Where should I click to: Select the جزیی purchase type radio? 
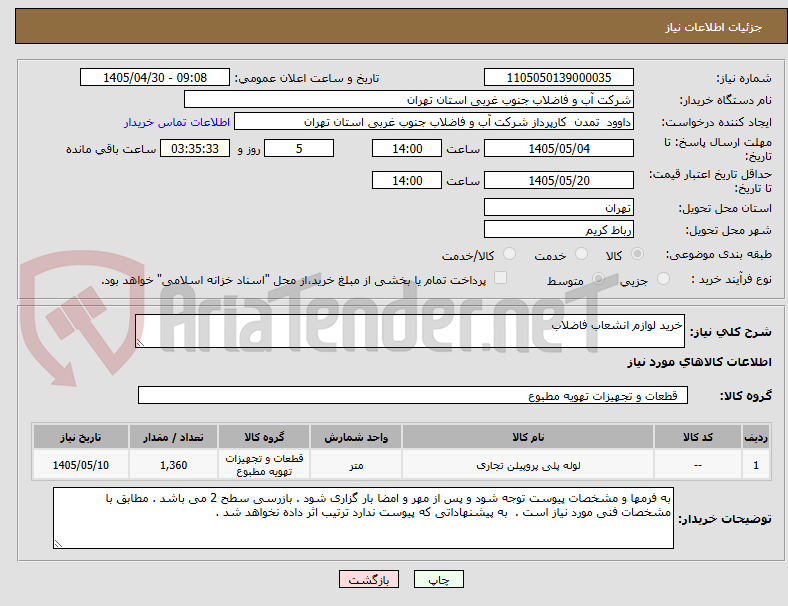click(663, 279)
